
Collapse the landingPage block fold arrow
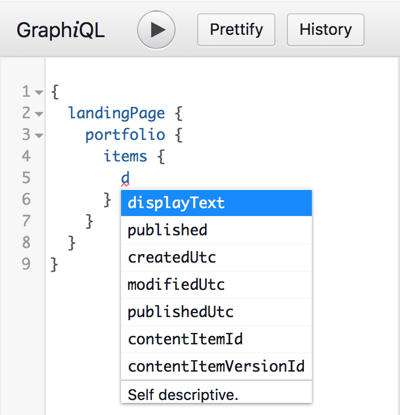39,114
